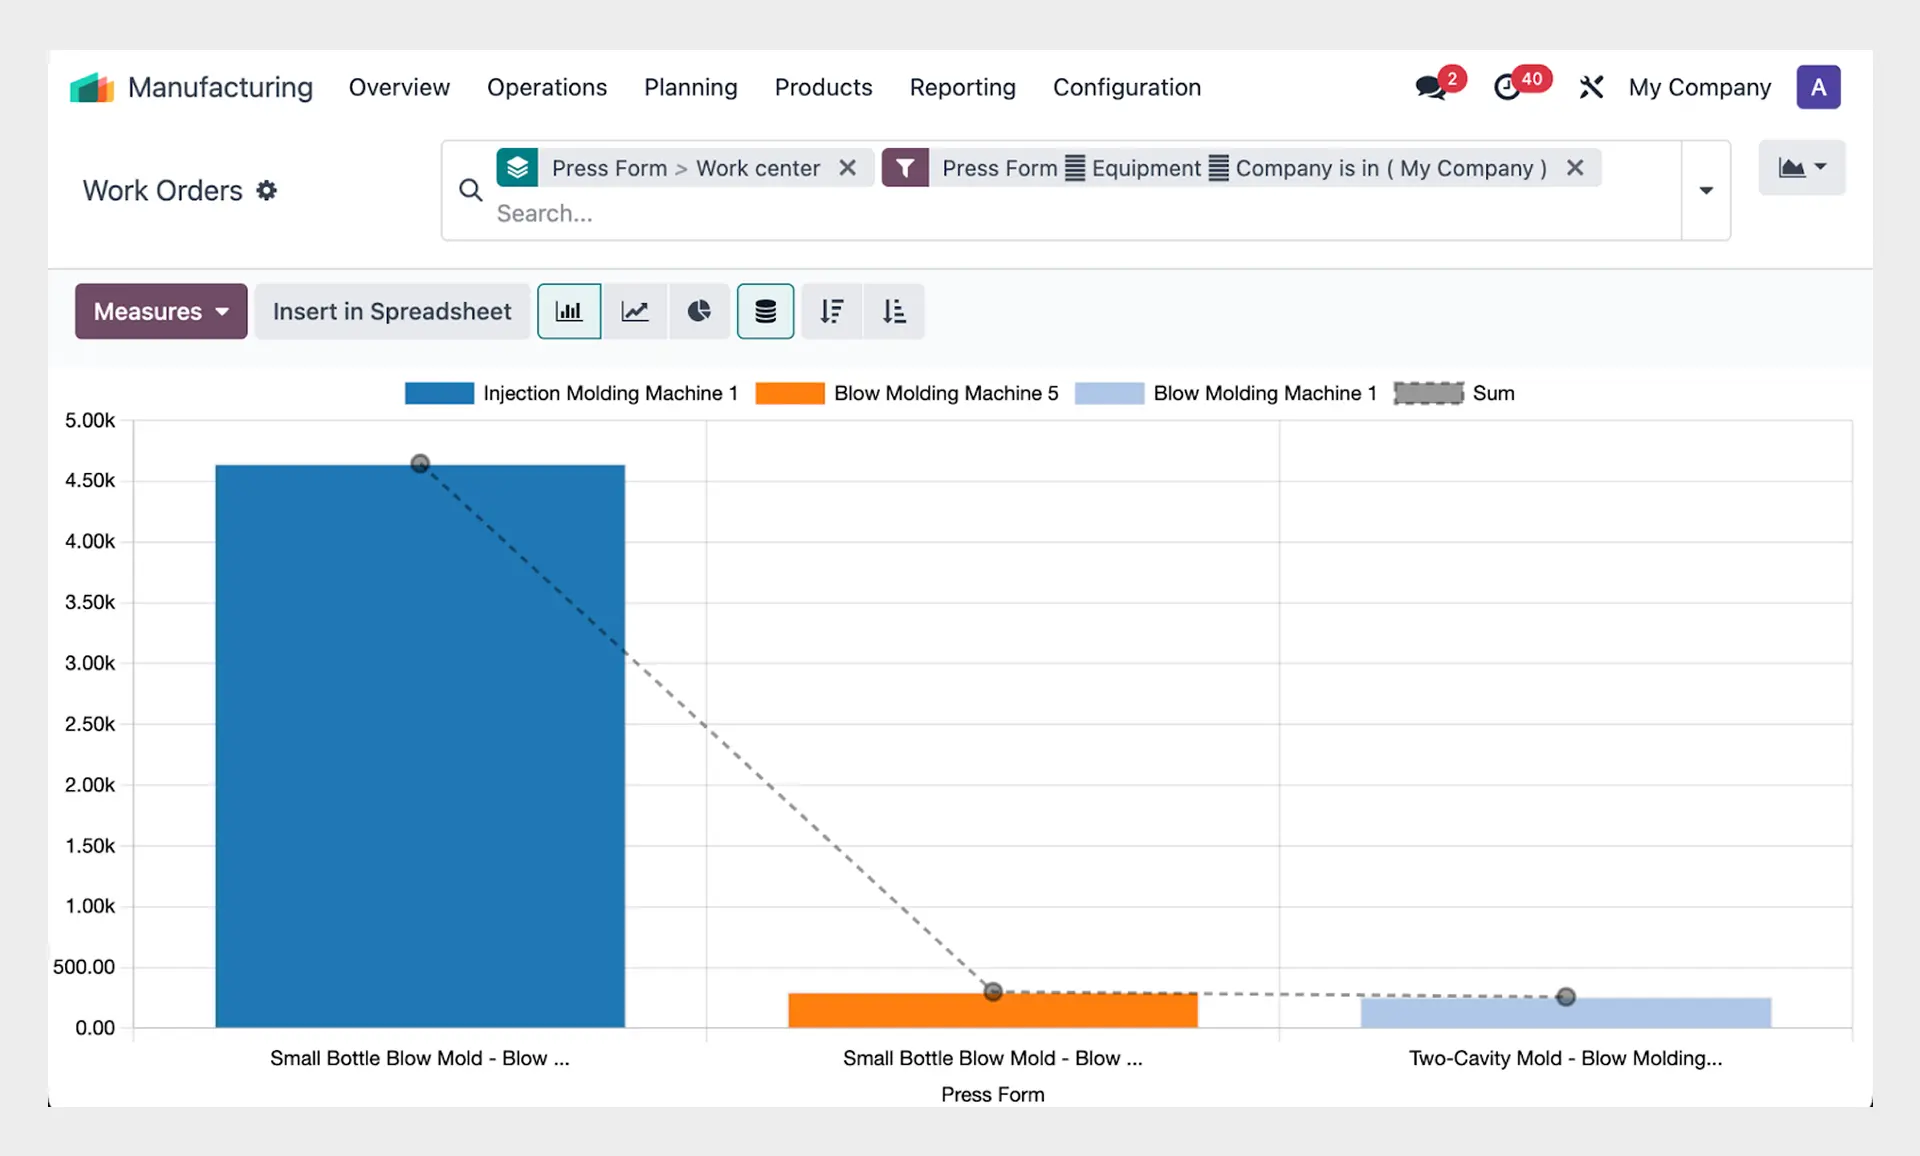Open the Configuration menu
Screen dimensions: 1920x1156
click(x=1126, y=87)
